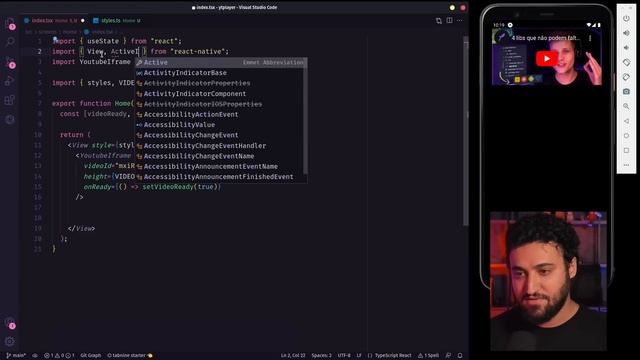Switch to the index.tsx editor tab
This screenshot has height=360, width=640.
point(54,20)
